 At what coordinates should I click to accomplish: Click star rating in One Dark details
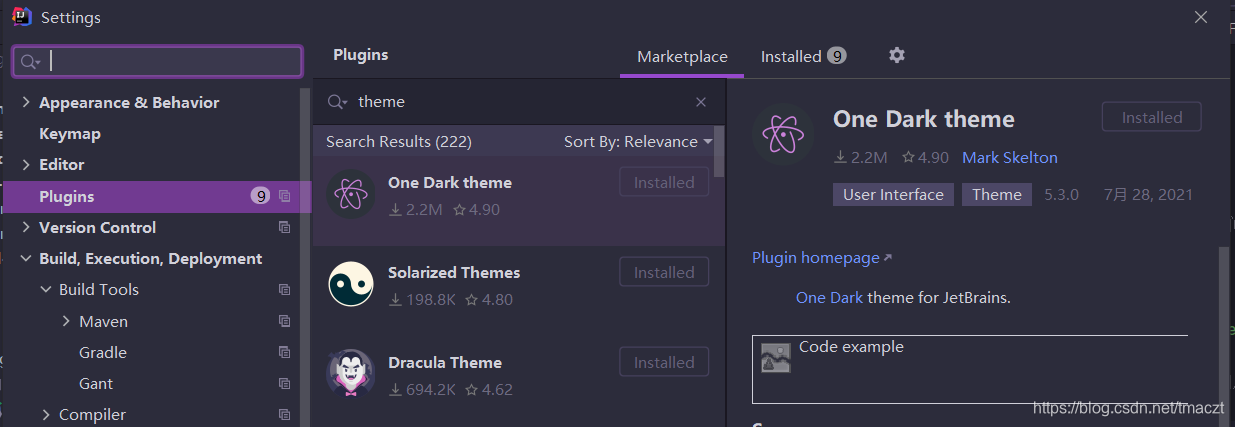pos(925,157)
